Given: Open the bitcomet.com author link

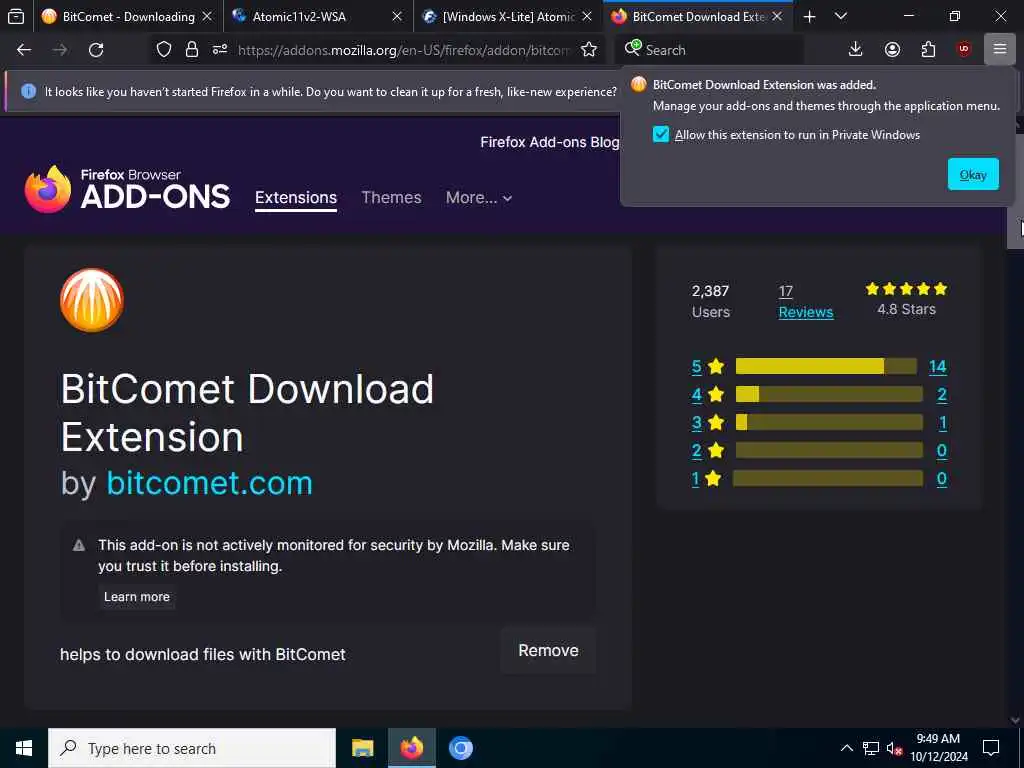Looking at the screenshot, I should coord(210,483).
